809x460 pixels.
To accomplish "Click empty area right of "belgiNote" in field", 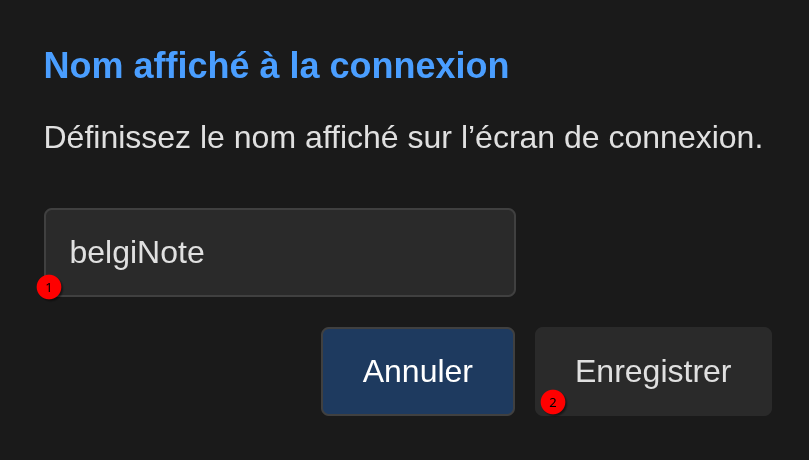I will (380, 252).
